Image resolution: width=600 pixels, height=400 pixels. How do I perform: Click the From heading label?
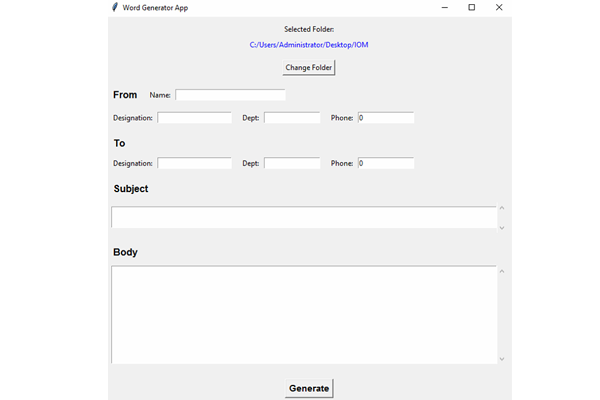(125, 95)
